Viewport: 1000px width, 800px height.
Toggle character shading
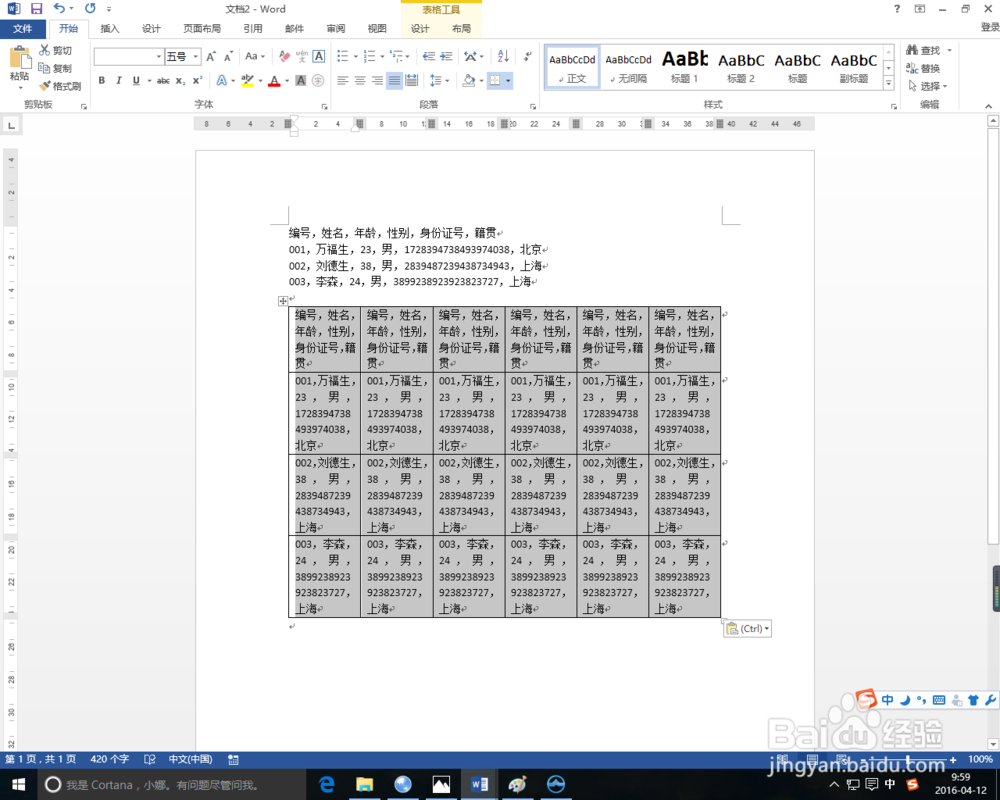pos(301,80)
